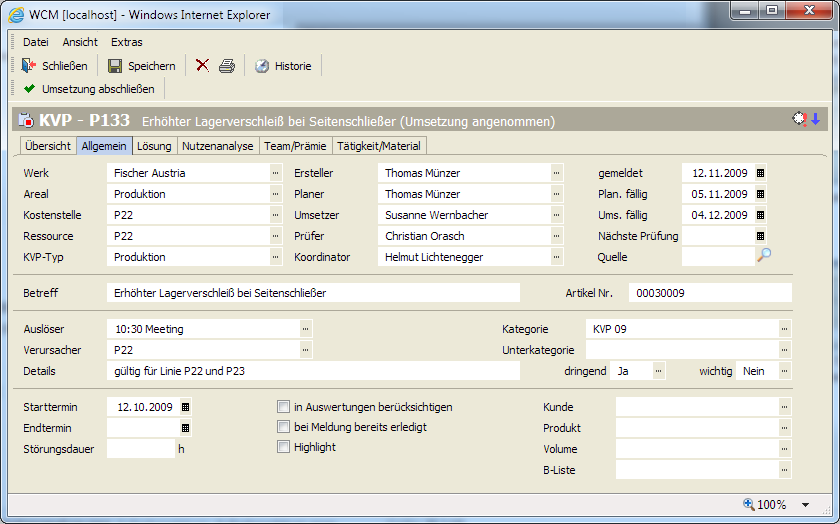Screen dimensions: 840x524
Task: Switch to the Lösung tab
Action: [x=154, y=146]
